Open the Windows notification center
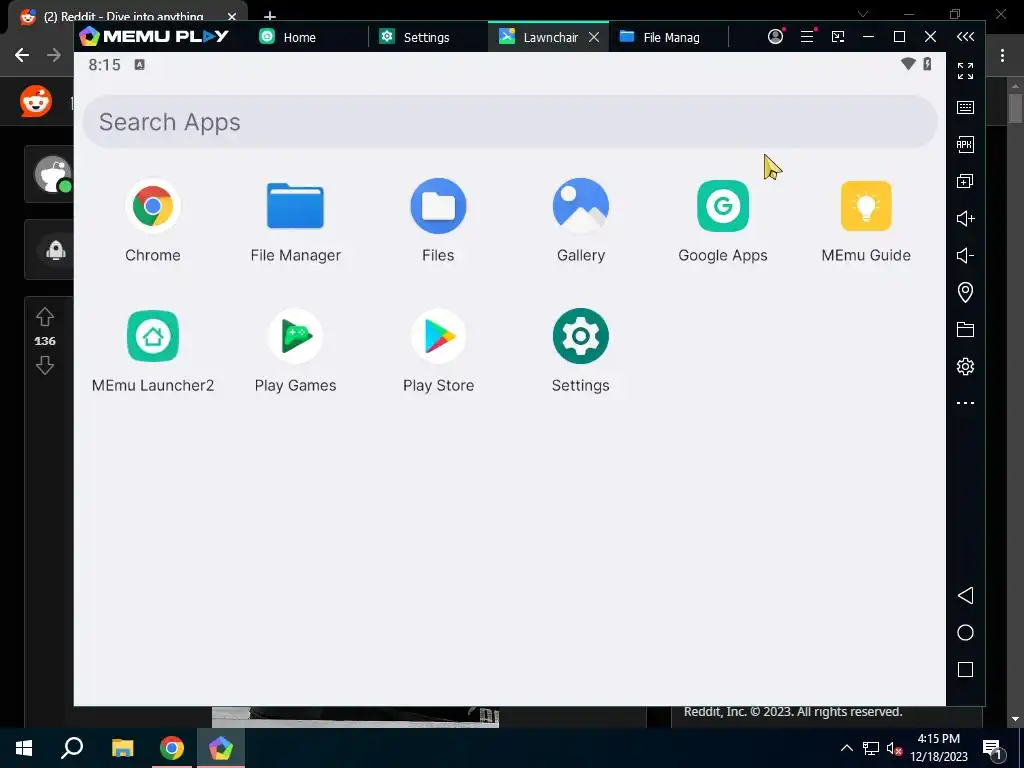The width and height of the screenshot is (1024, 768). tap(993, 749)
